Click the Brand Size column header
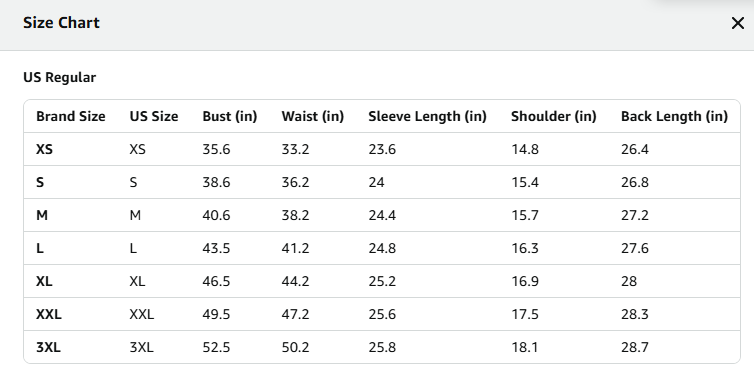Viewport: 754px width, 388px height. [71, 116]
